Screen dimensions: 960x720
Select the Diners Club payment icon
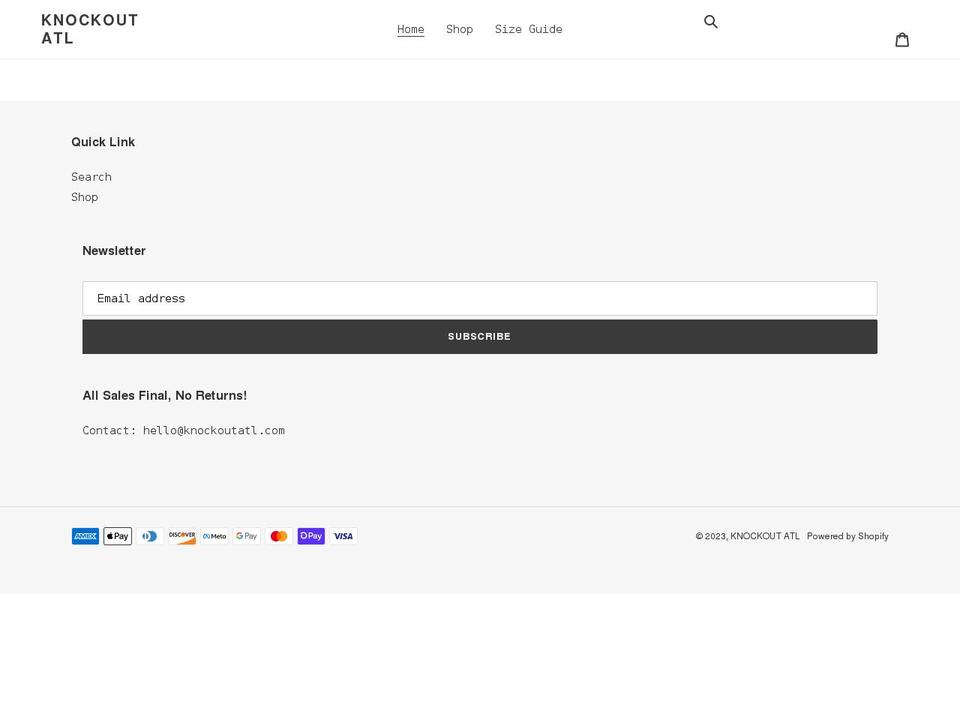[149, 536]
